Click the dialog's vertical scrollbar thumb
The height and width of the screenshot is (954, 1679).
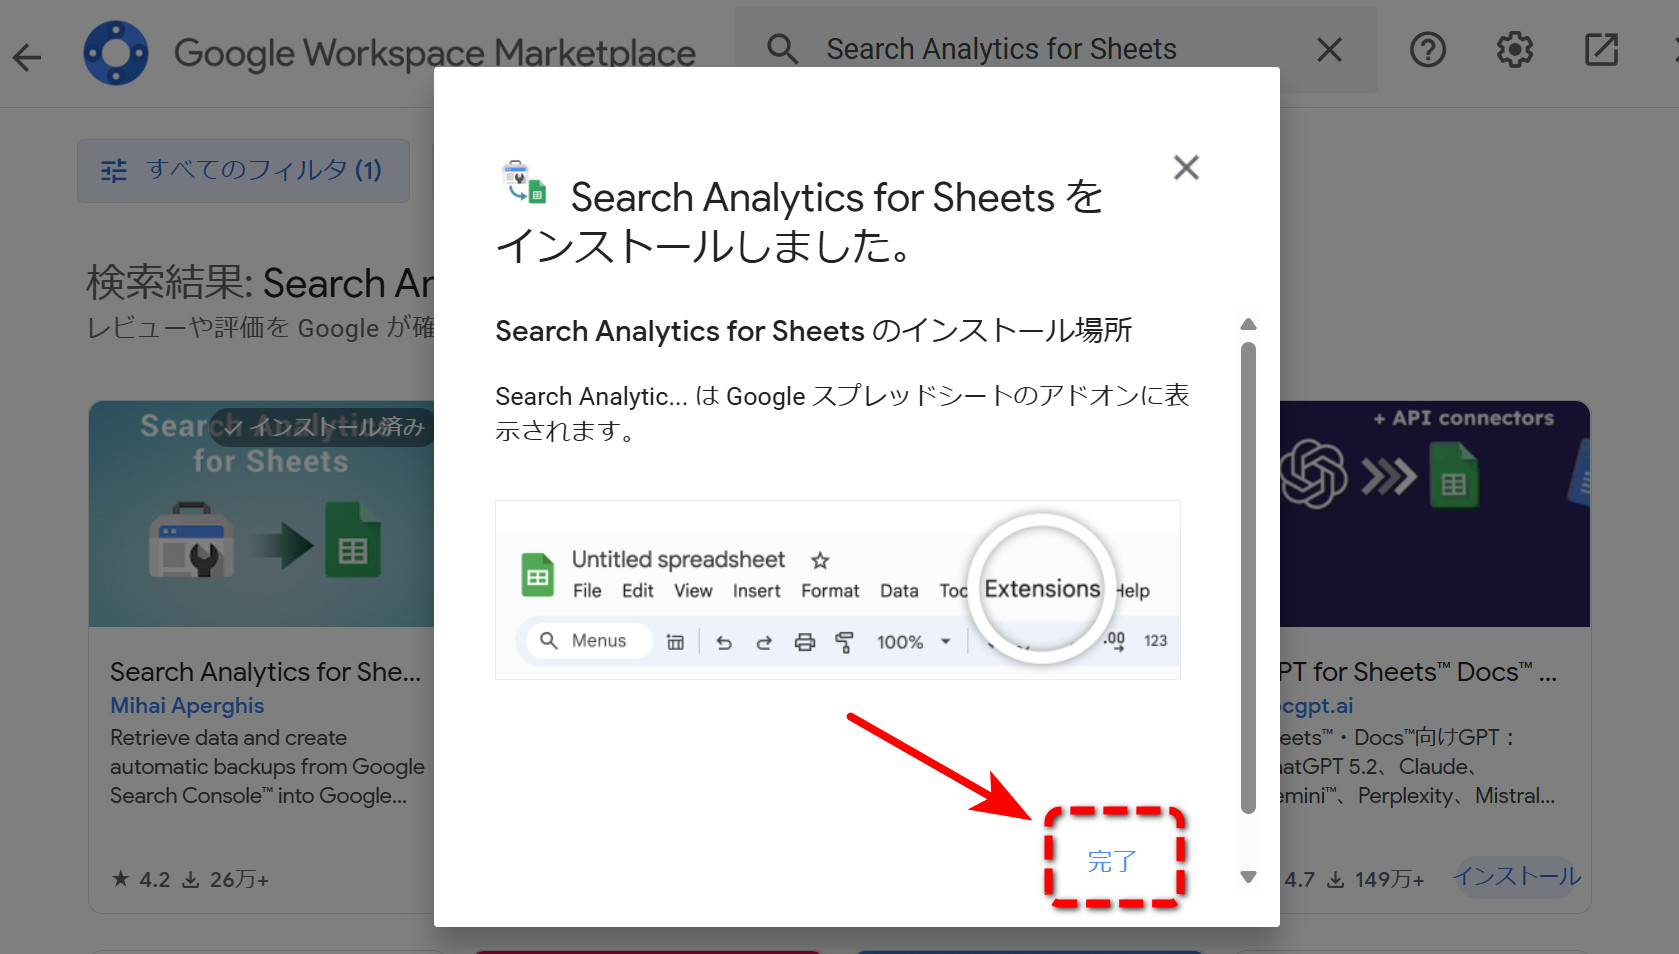(1248, 578)
